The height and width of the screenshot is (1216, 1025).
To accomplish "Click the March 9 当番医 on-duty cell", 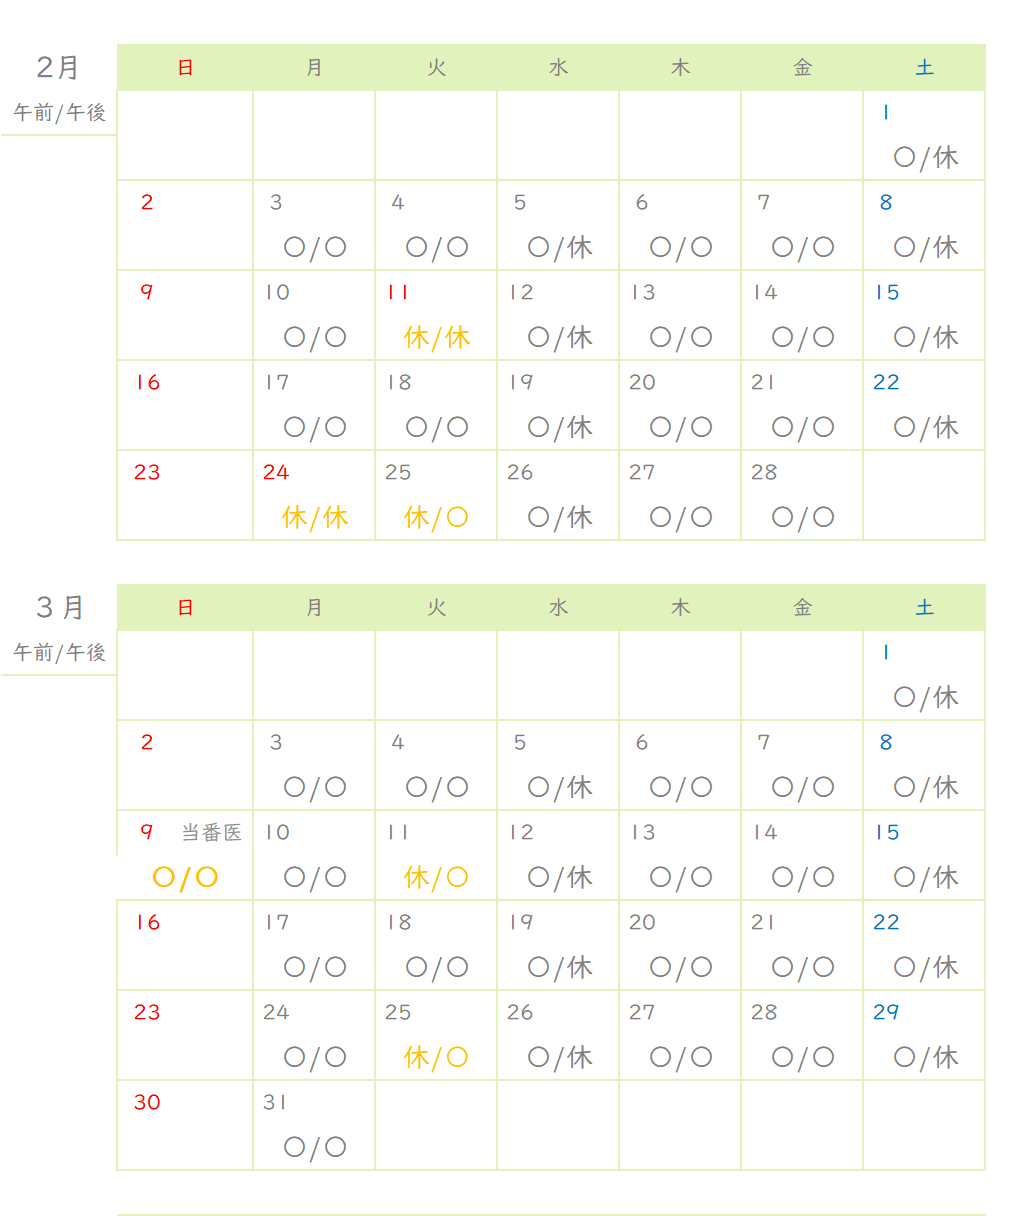I will pyautogui.click(x=185, y=855).
